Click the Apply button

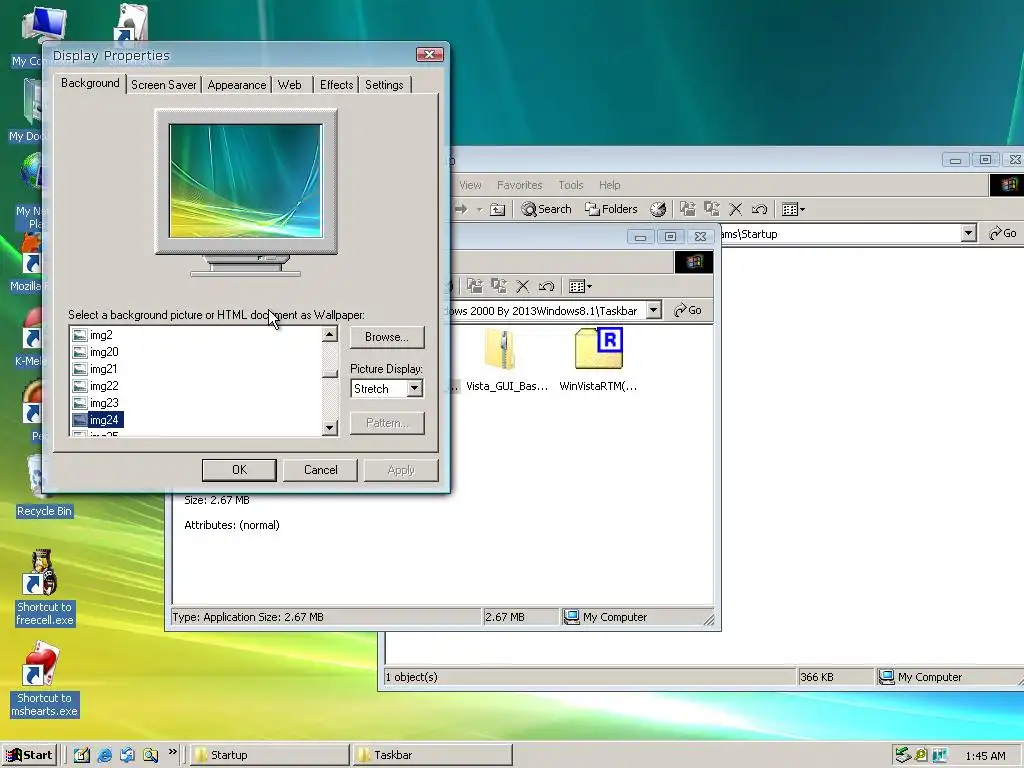coord(400,470)
